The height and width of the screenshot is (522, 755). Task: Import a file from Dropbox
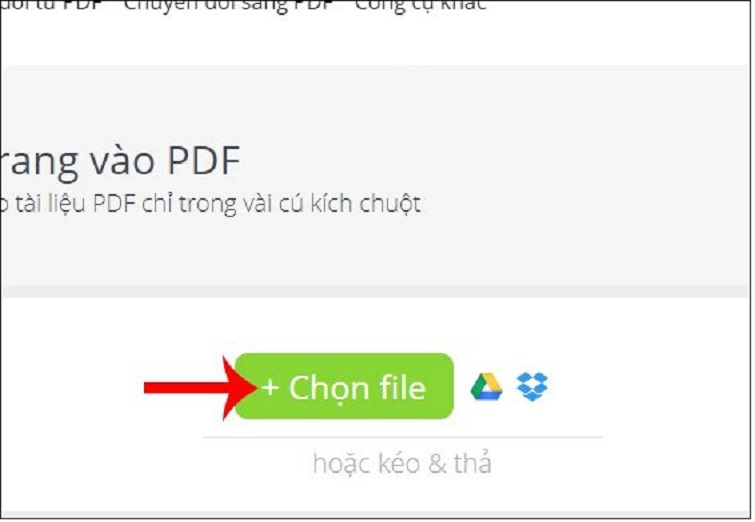click(532, 386)
